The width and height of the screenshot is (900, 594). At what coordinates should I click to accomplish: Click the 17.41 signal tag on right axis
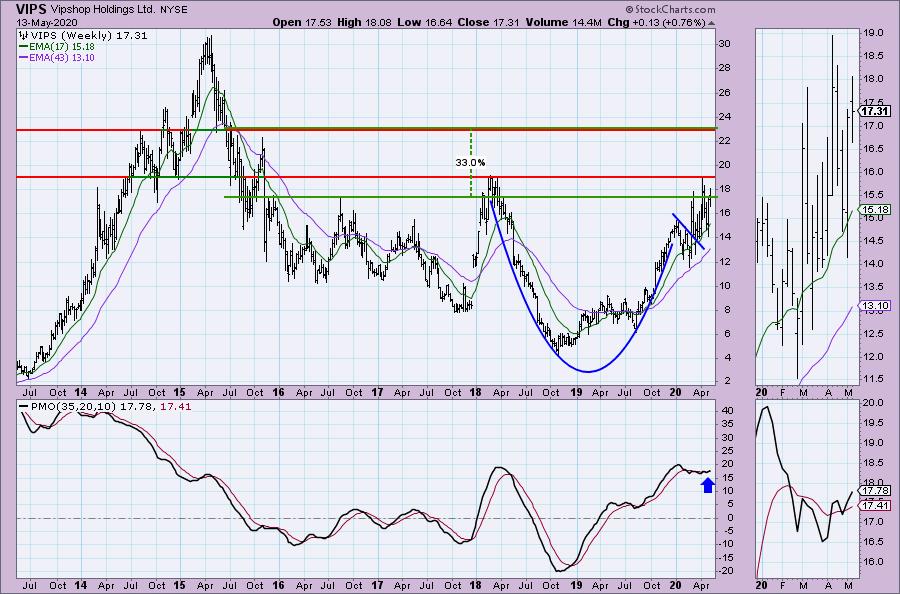click(875, 506)
